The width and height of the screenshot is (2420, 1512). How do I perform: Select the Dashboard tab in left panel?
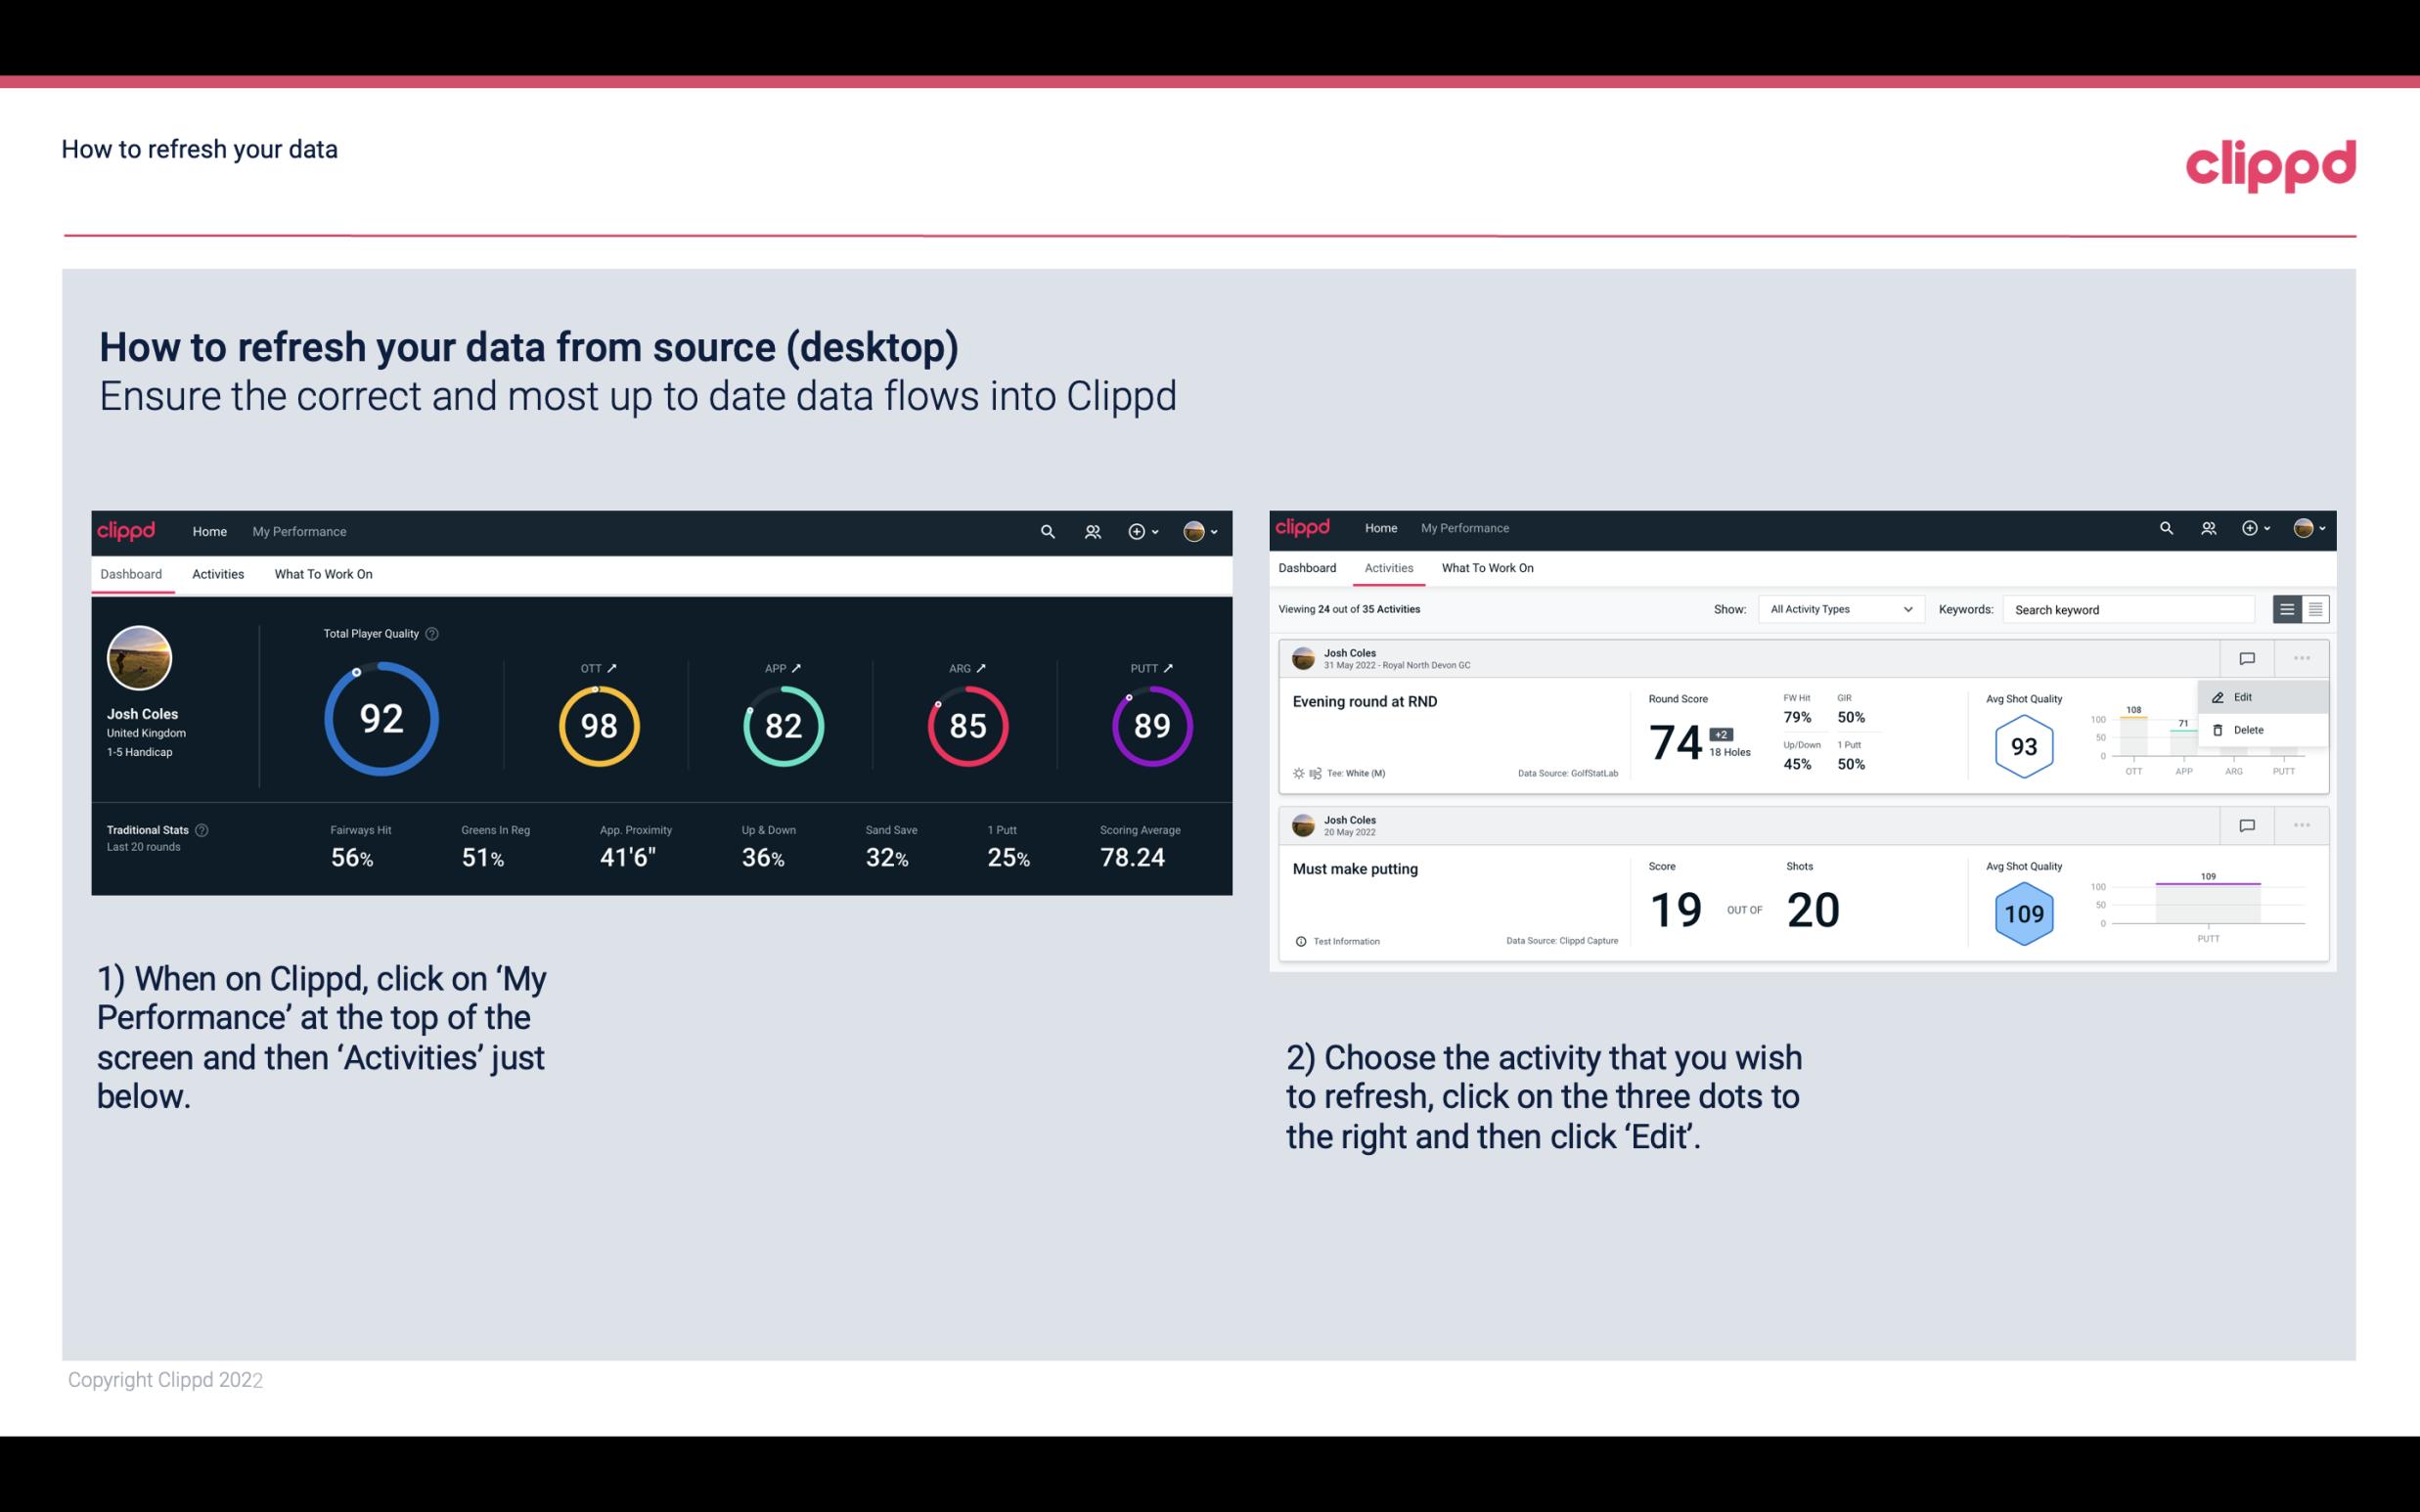coord(132,573)
